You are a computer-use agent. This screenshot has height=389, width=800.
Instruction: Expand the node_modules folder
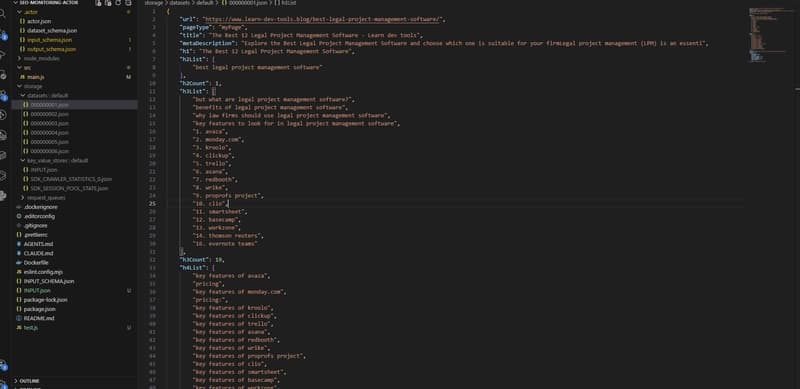pos(20,58)
